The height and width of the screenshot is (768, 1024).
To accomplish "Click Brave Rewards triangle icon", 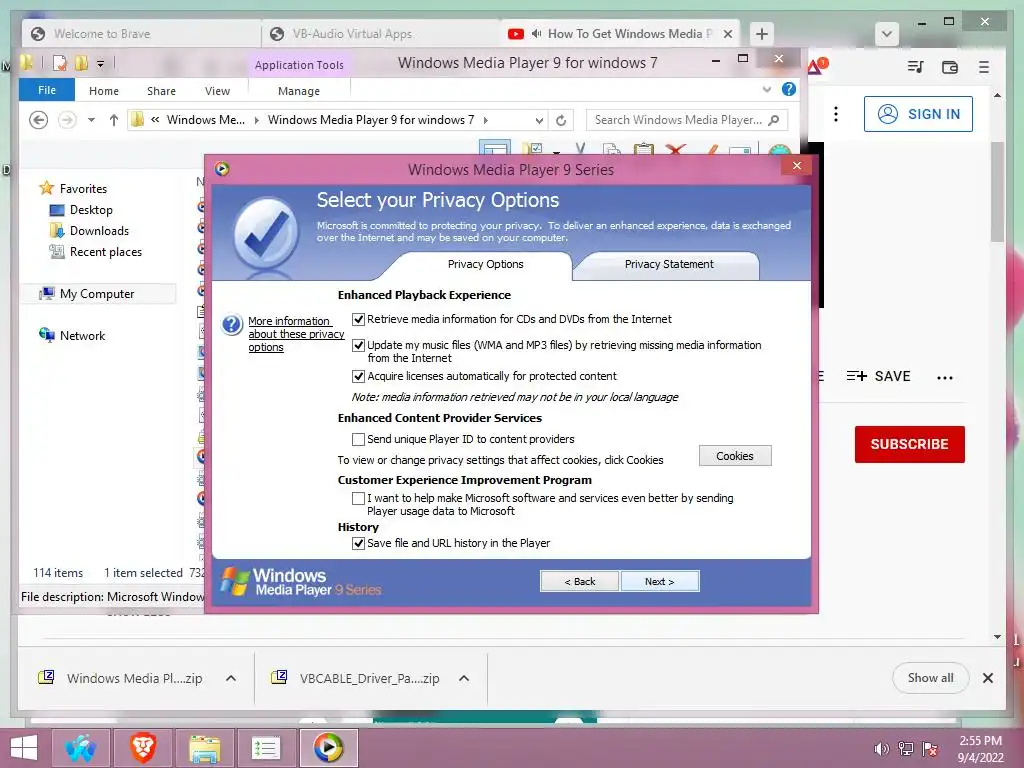I will pyautogui.click(x=816, y=67).
